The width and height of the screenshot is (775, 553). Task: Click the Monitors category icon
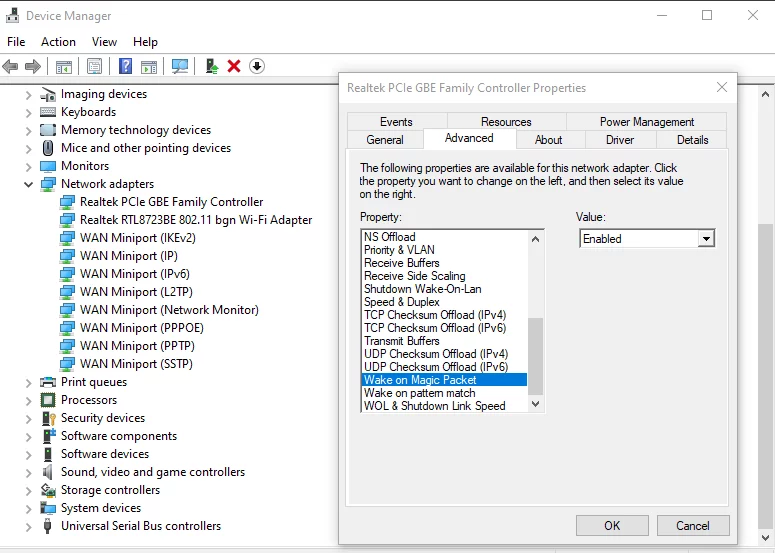[x=48, y=166]
